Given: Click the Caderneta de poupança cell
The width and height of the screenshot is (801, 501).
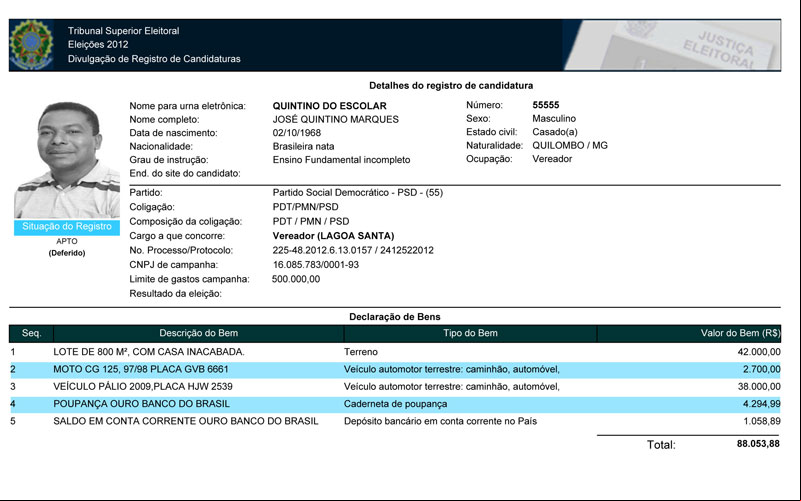Looking at the screenshot, I should pyautogui.click(x=395, y=404).
